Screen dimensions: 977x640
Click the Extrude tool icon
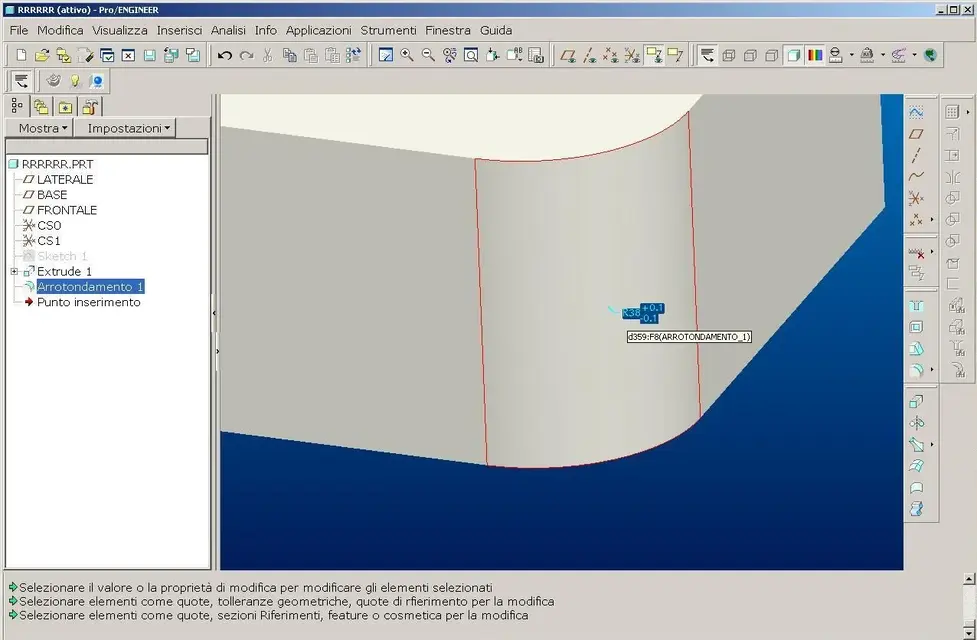click(x=916, y=402)
